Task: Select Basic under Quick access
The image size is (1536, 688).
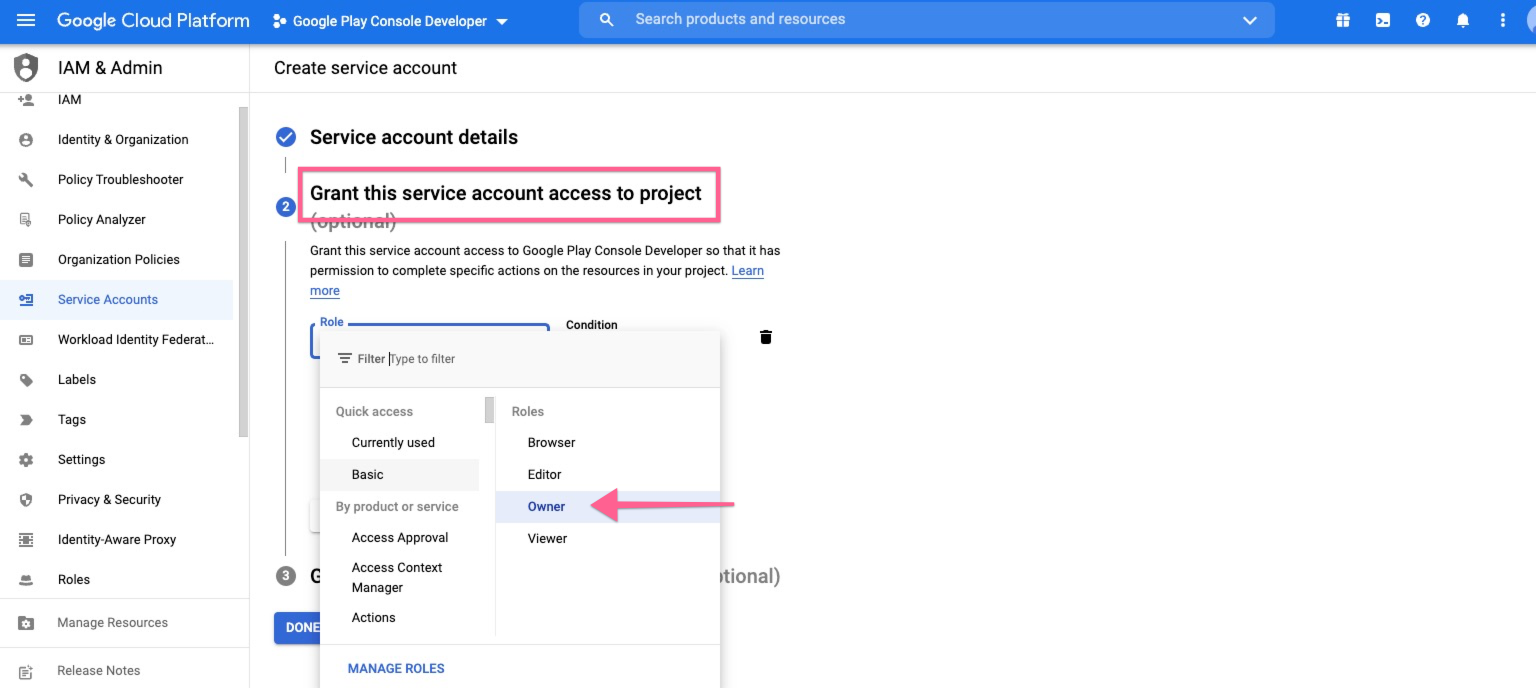Action: coord(368,475)
